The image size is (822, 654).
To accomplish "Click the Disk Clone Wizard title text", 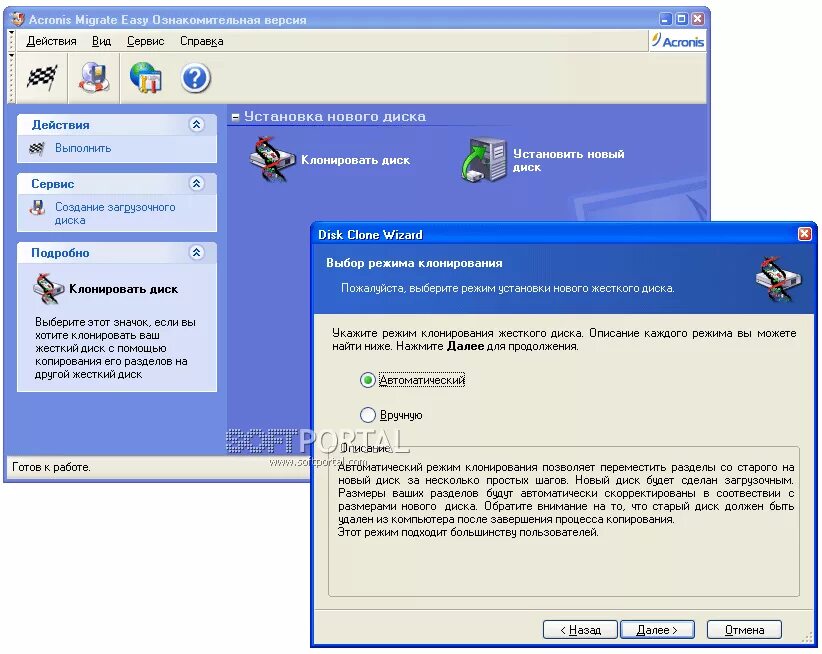I will [370, 235].
